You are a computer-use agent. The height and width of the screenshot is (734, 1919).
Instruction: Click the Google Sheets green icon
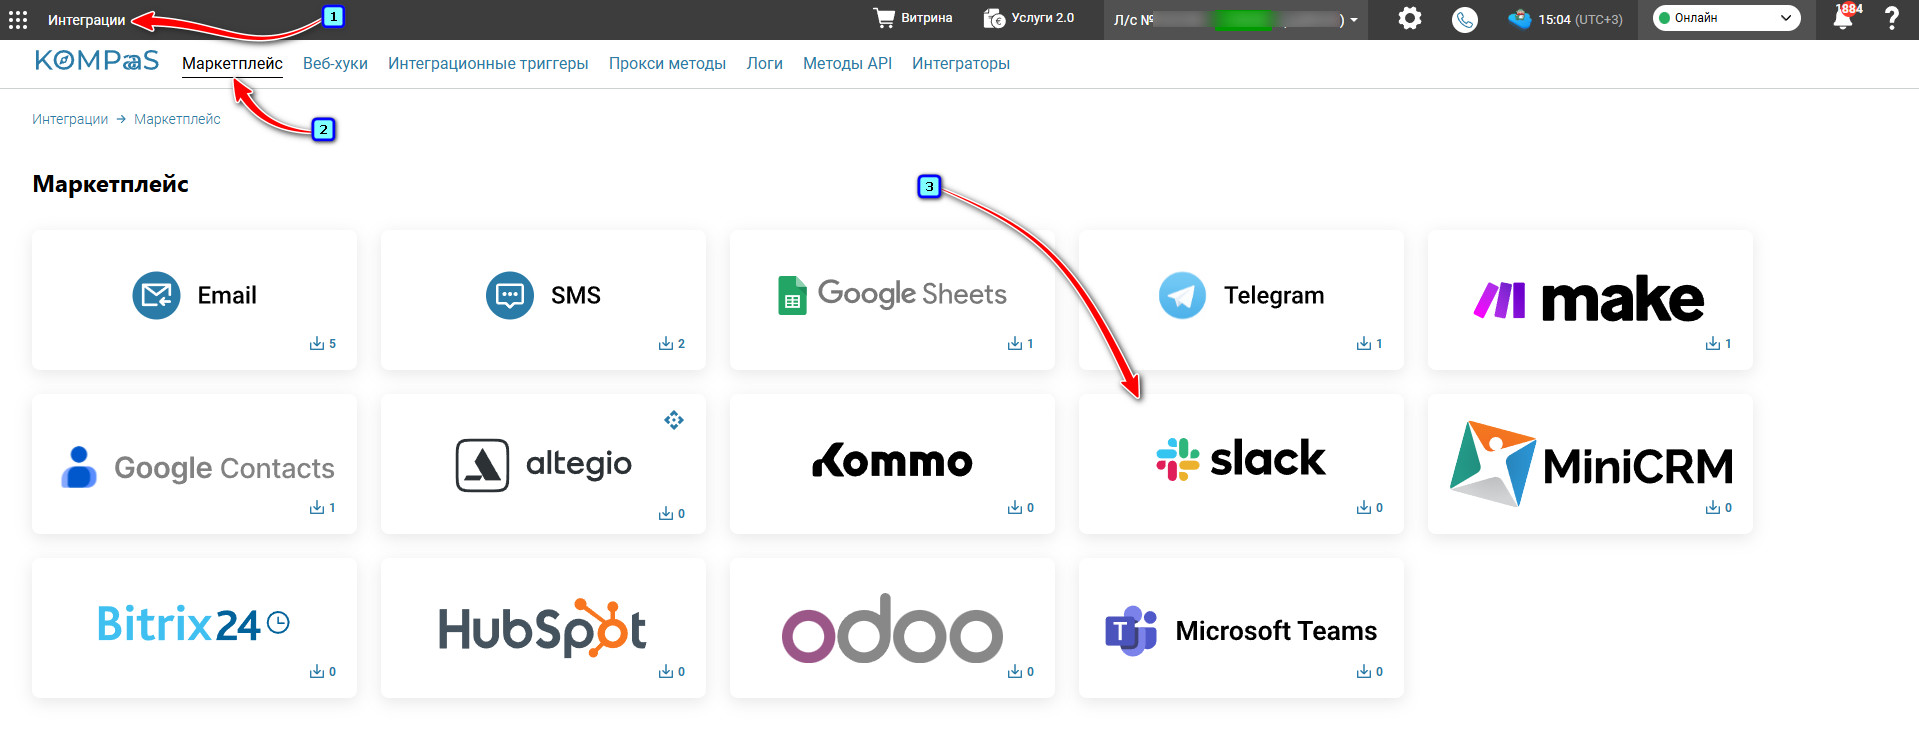point(792,295)
